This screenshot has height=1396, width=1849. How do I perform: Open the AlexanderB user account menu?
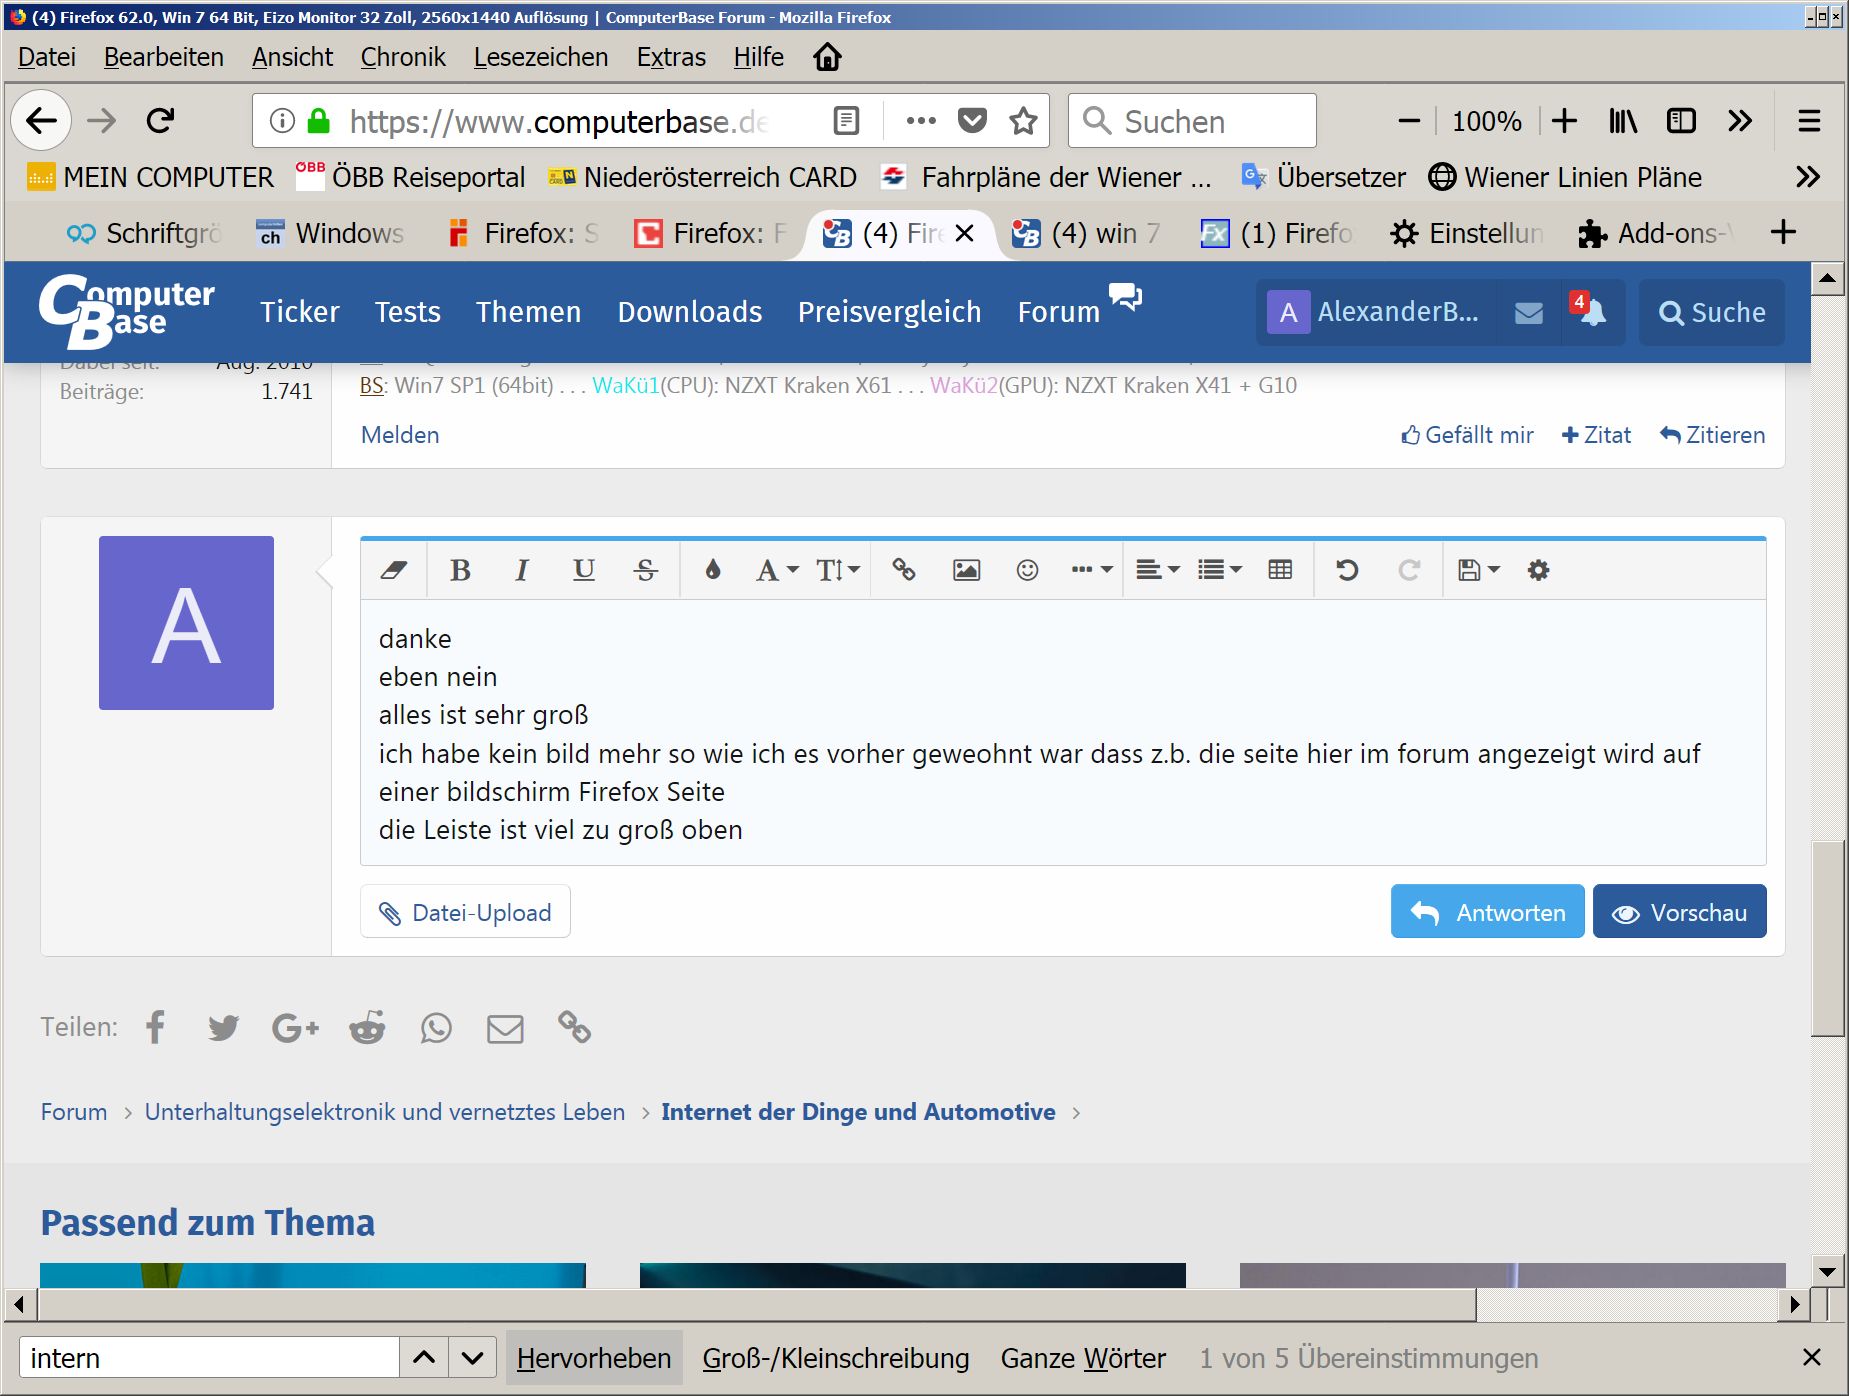(1374, 313)
